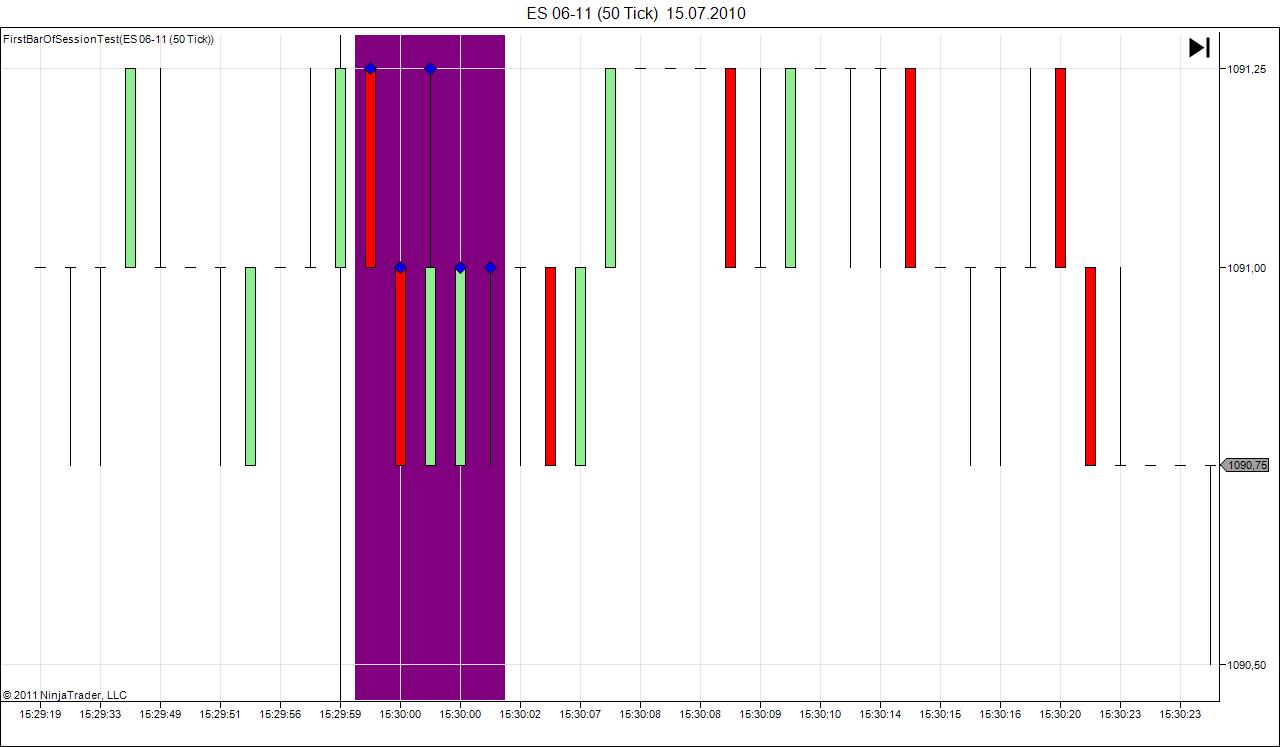Click the 15:30:09 time axis label
This screenshot has width=1280, height=747.
[x=760, y=714]
